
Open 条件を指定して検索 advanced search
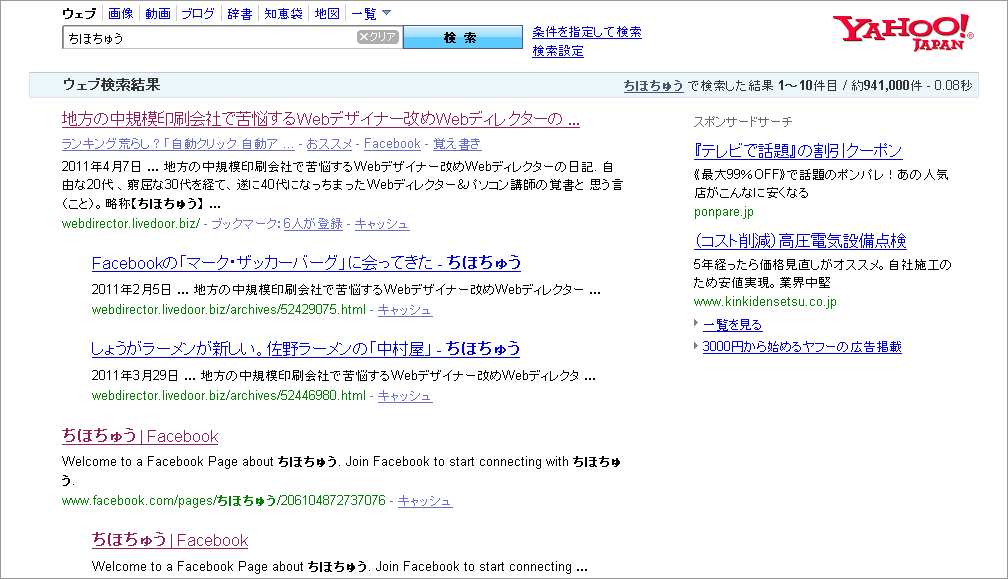click(587, 32)
